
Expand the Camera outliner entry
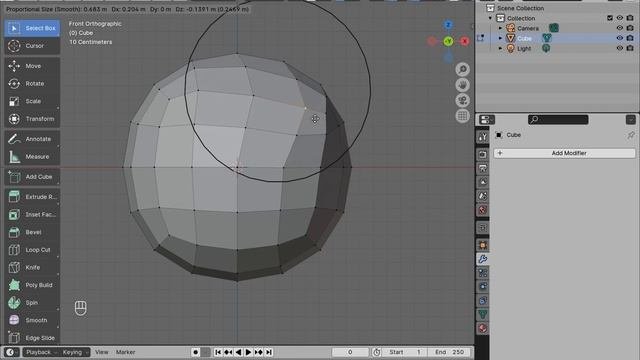click(x=500, y=28)
